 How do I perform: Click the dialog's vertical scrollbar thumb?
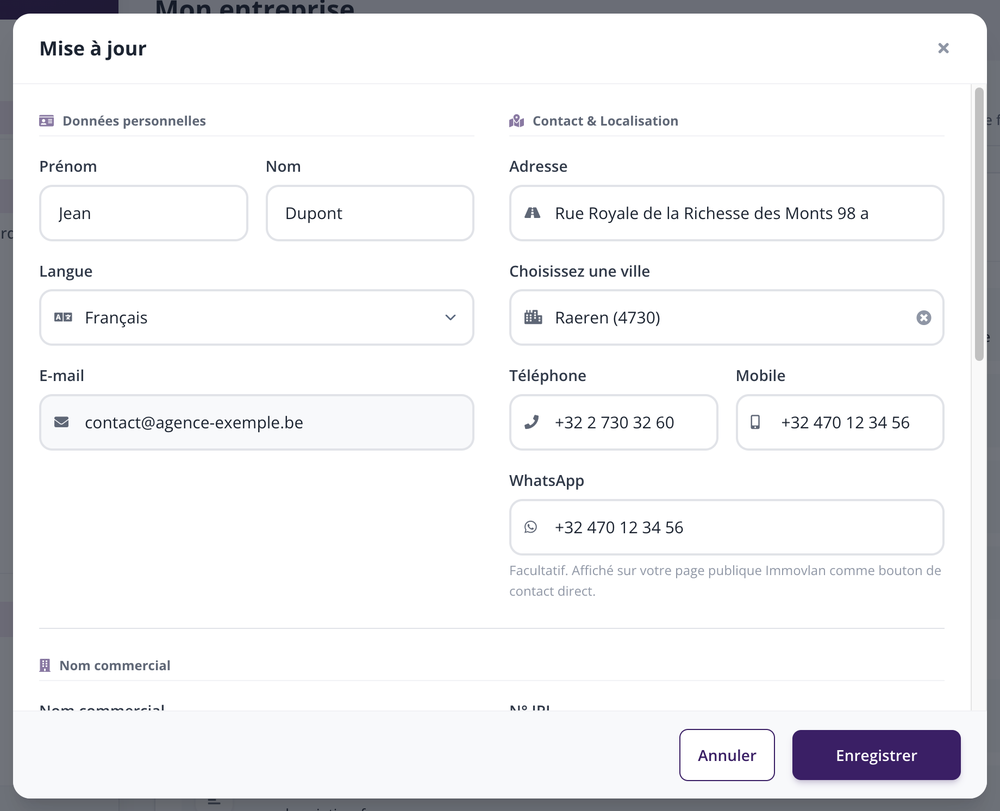pyautogui.click(x=980, y=224)
